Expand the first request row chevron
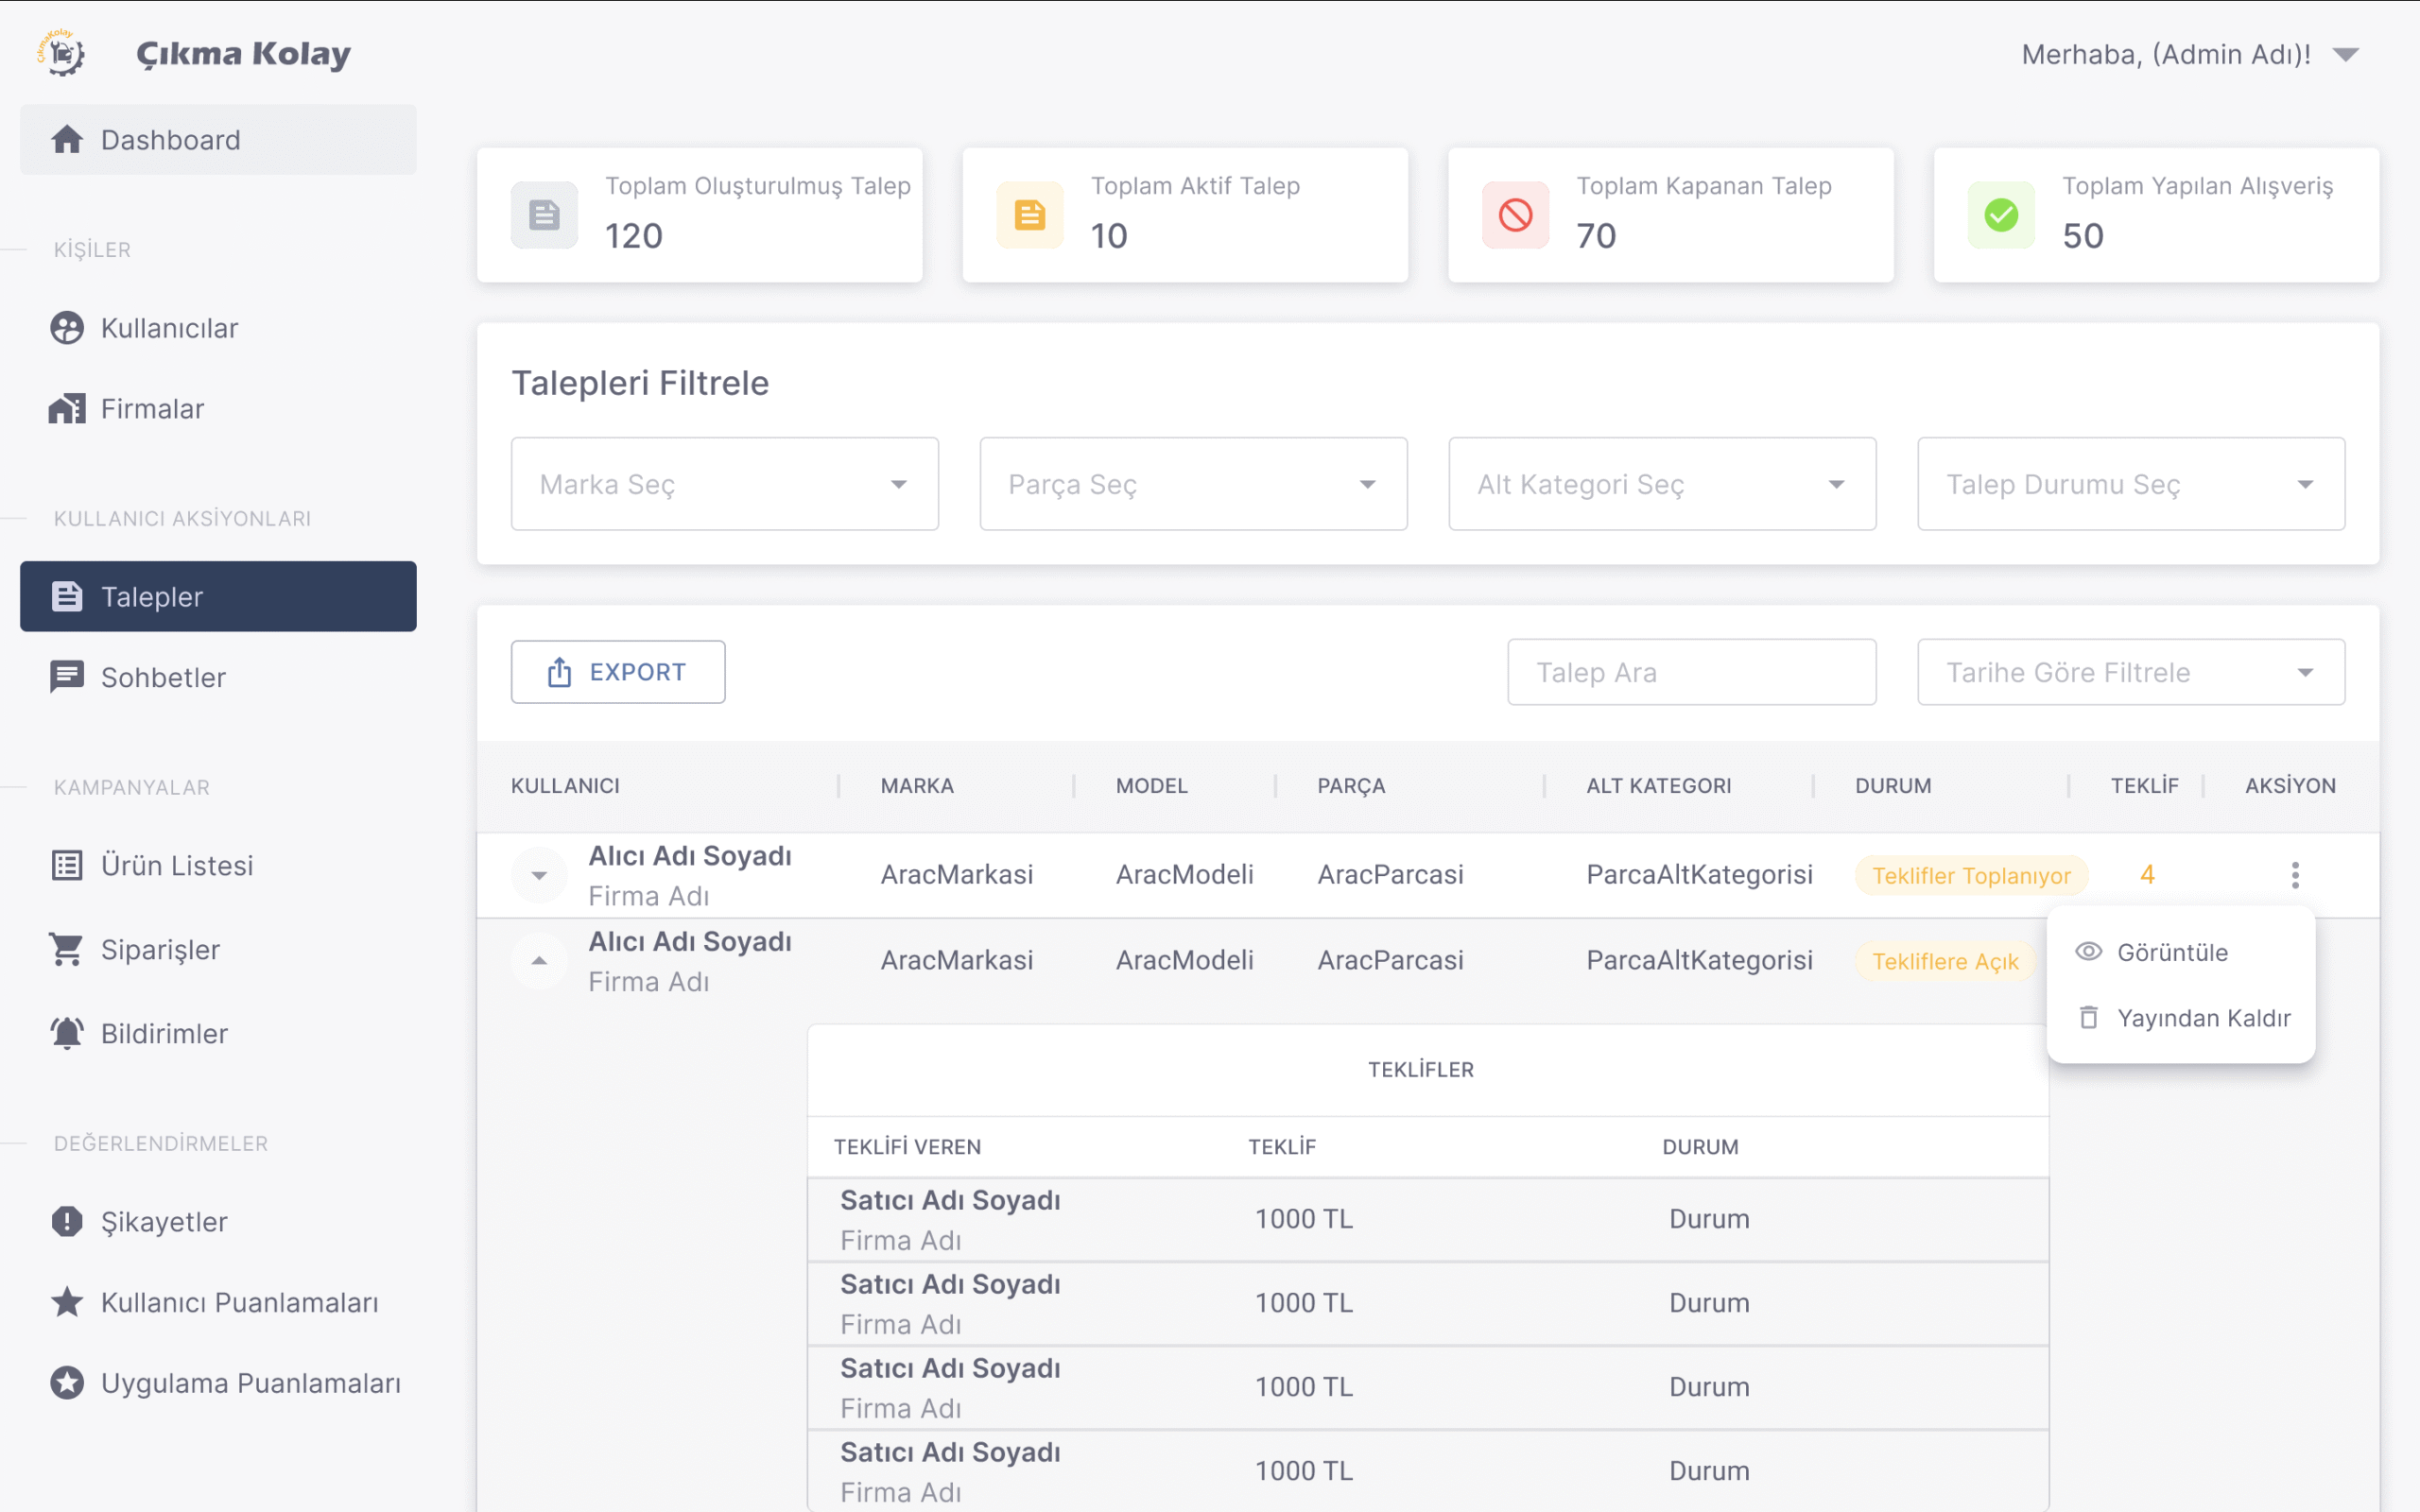This screenshot has width=2420, height=1512. 539,875
